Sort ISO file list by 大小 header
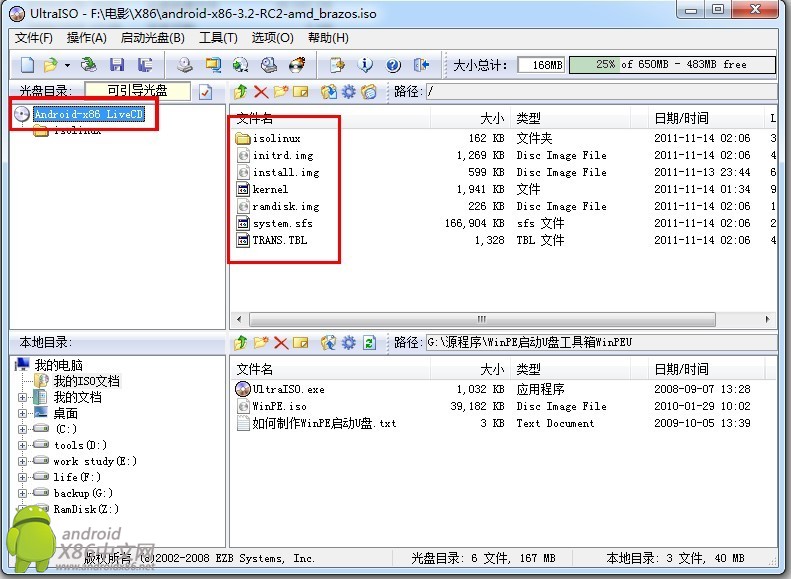 click(470, 119)
